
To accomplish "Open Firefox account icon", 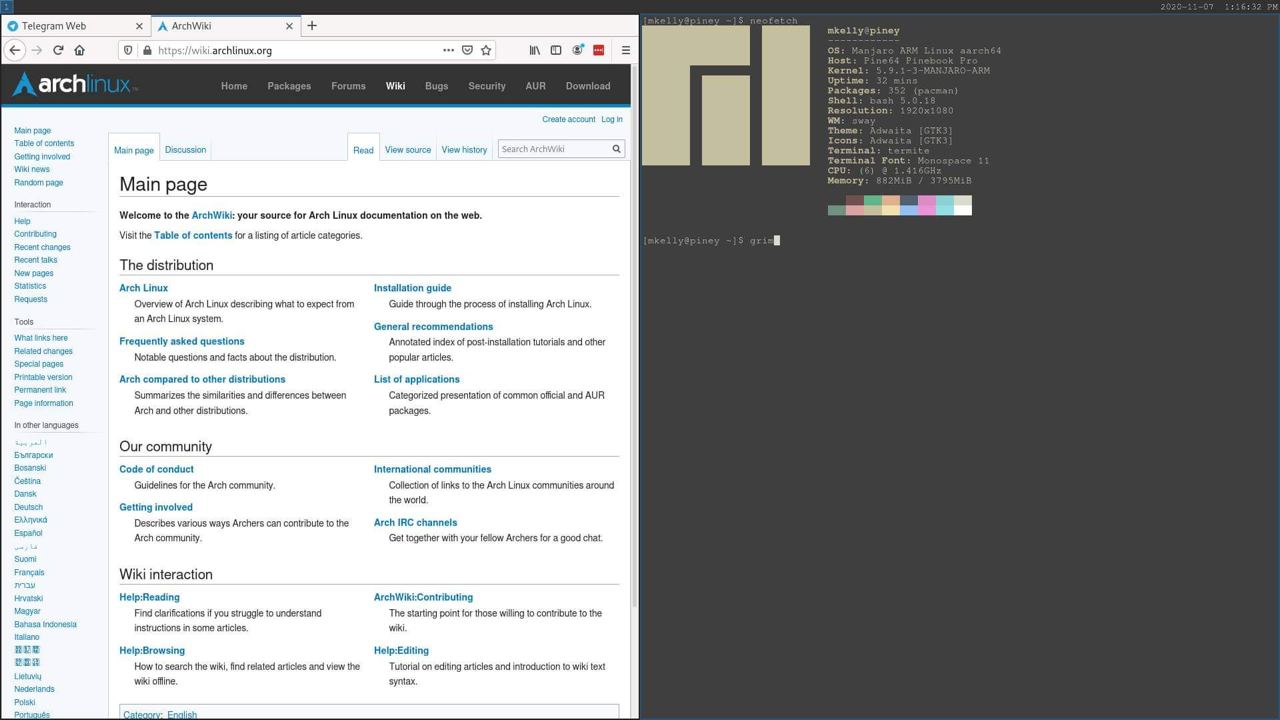I will [577, 50].
